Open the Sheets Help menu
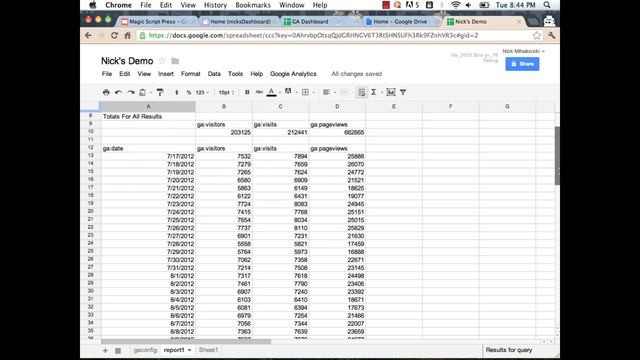640x360 pixels. point(256,74)
